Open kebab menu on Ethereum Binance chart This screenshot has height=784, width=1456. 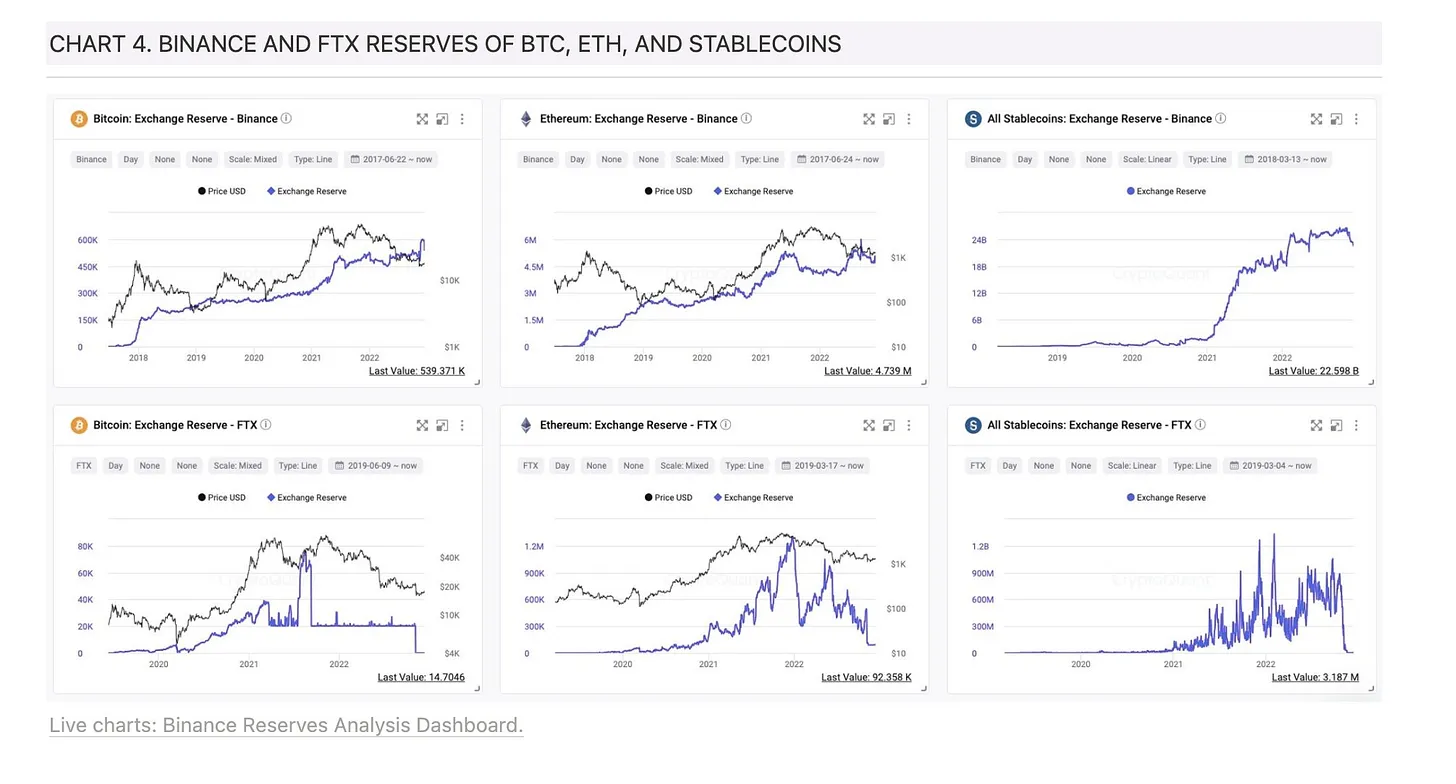pyautogui.click(x=909, y=119)
